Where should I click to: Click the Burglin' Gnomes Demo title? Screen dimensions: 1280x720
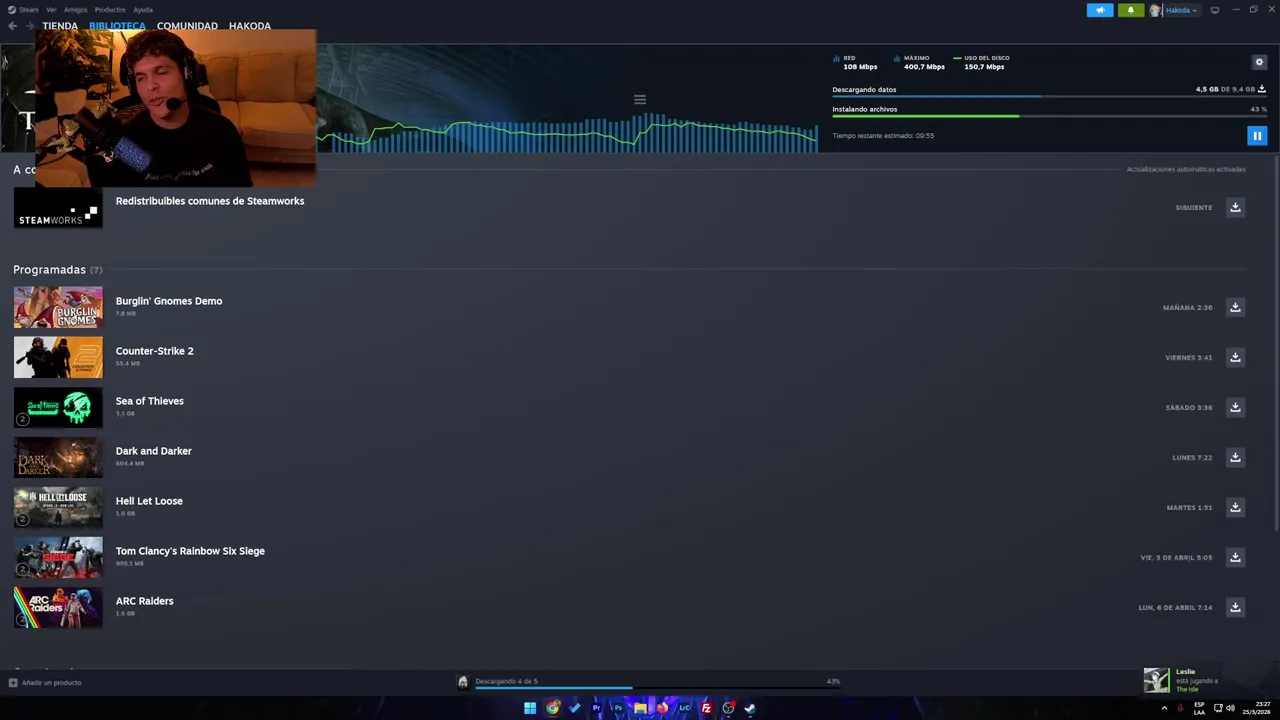tap(169, 301)
